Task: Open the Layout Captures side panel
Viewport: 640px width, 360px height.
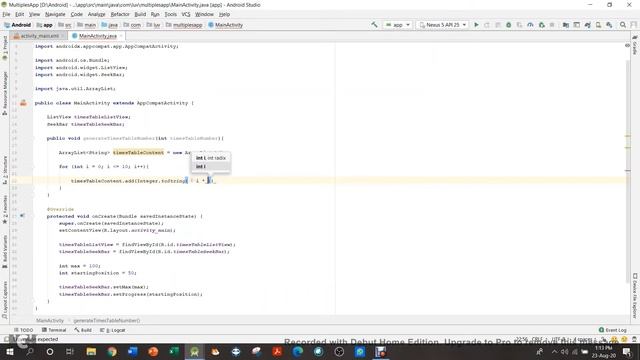Action: 5,300
